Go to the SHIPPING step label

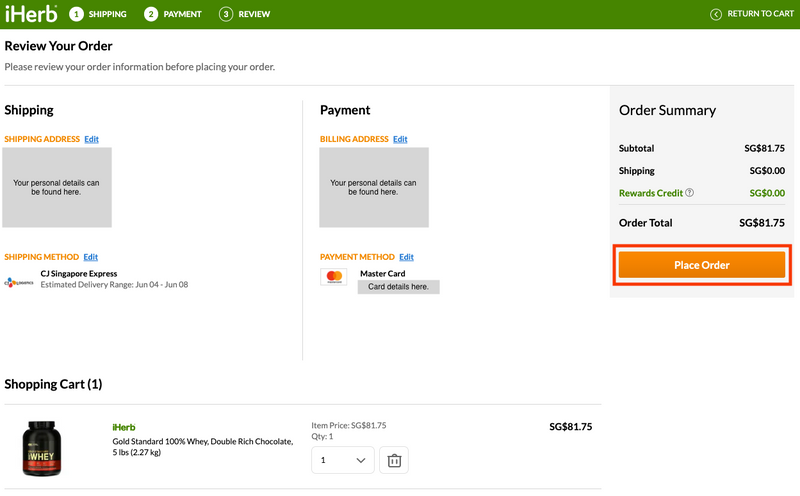(108, 14)
